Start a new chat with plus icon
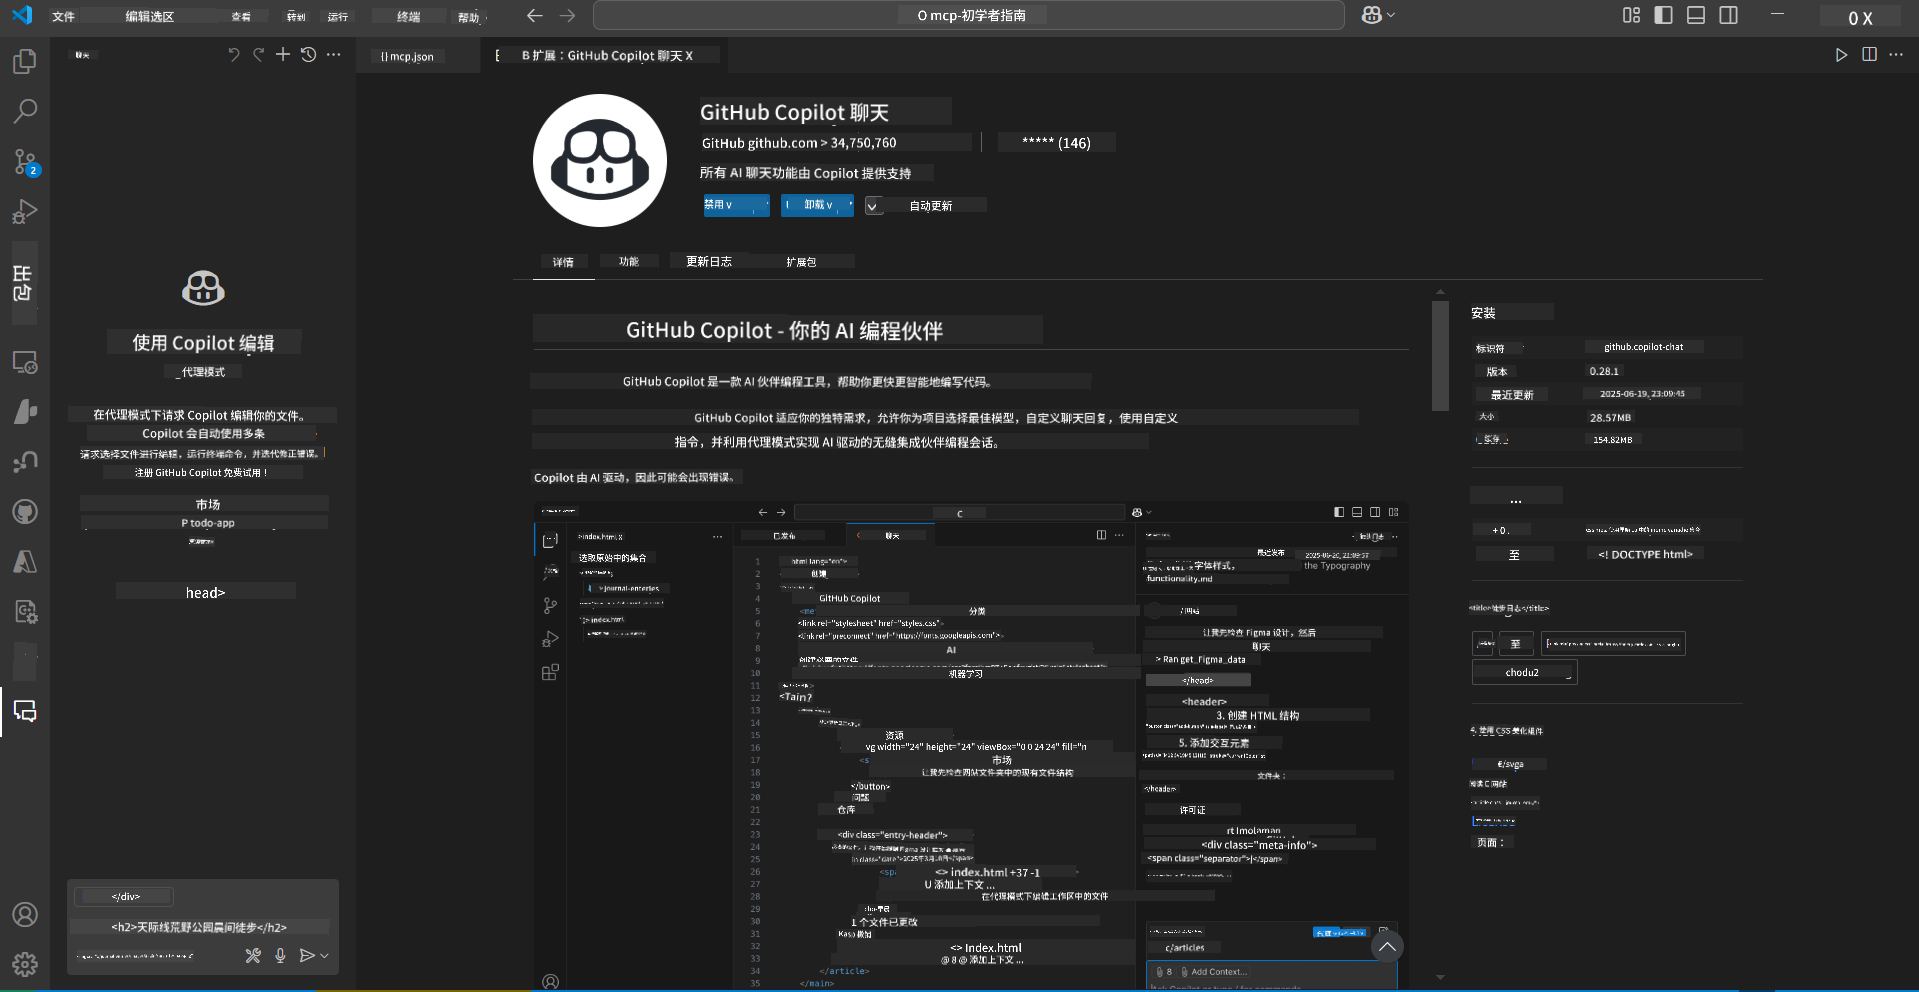 283,55
